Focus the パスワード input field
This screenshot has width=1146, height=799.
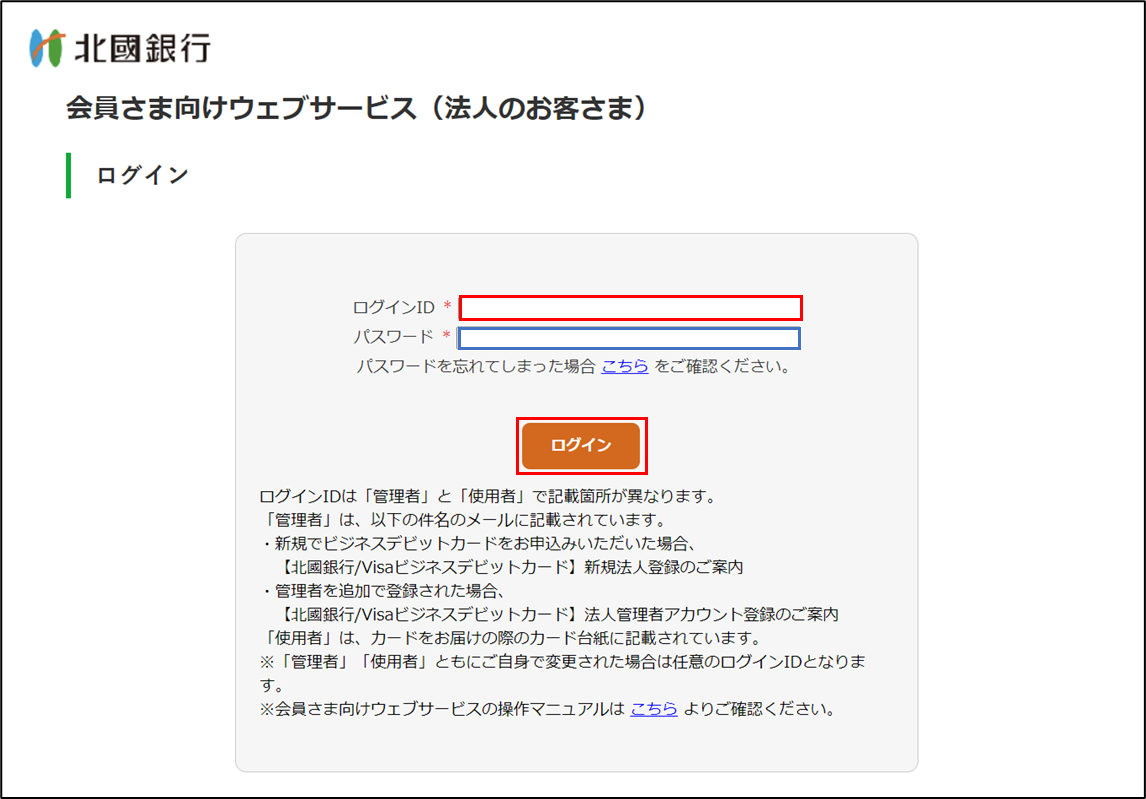(x=630, y=338)
